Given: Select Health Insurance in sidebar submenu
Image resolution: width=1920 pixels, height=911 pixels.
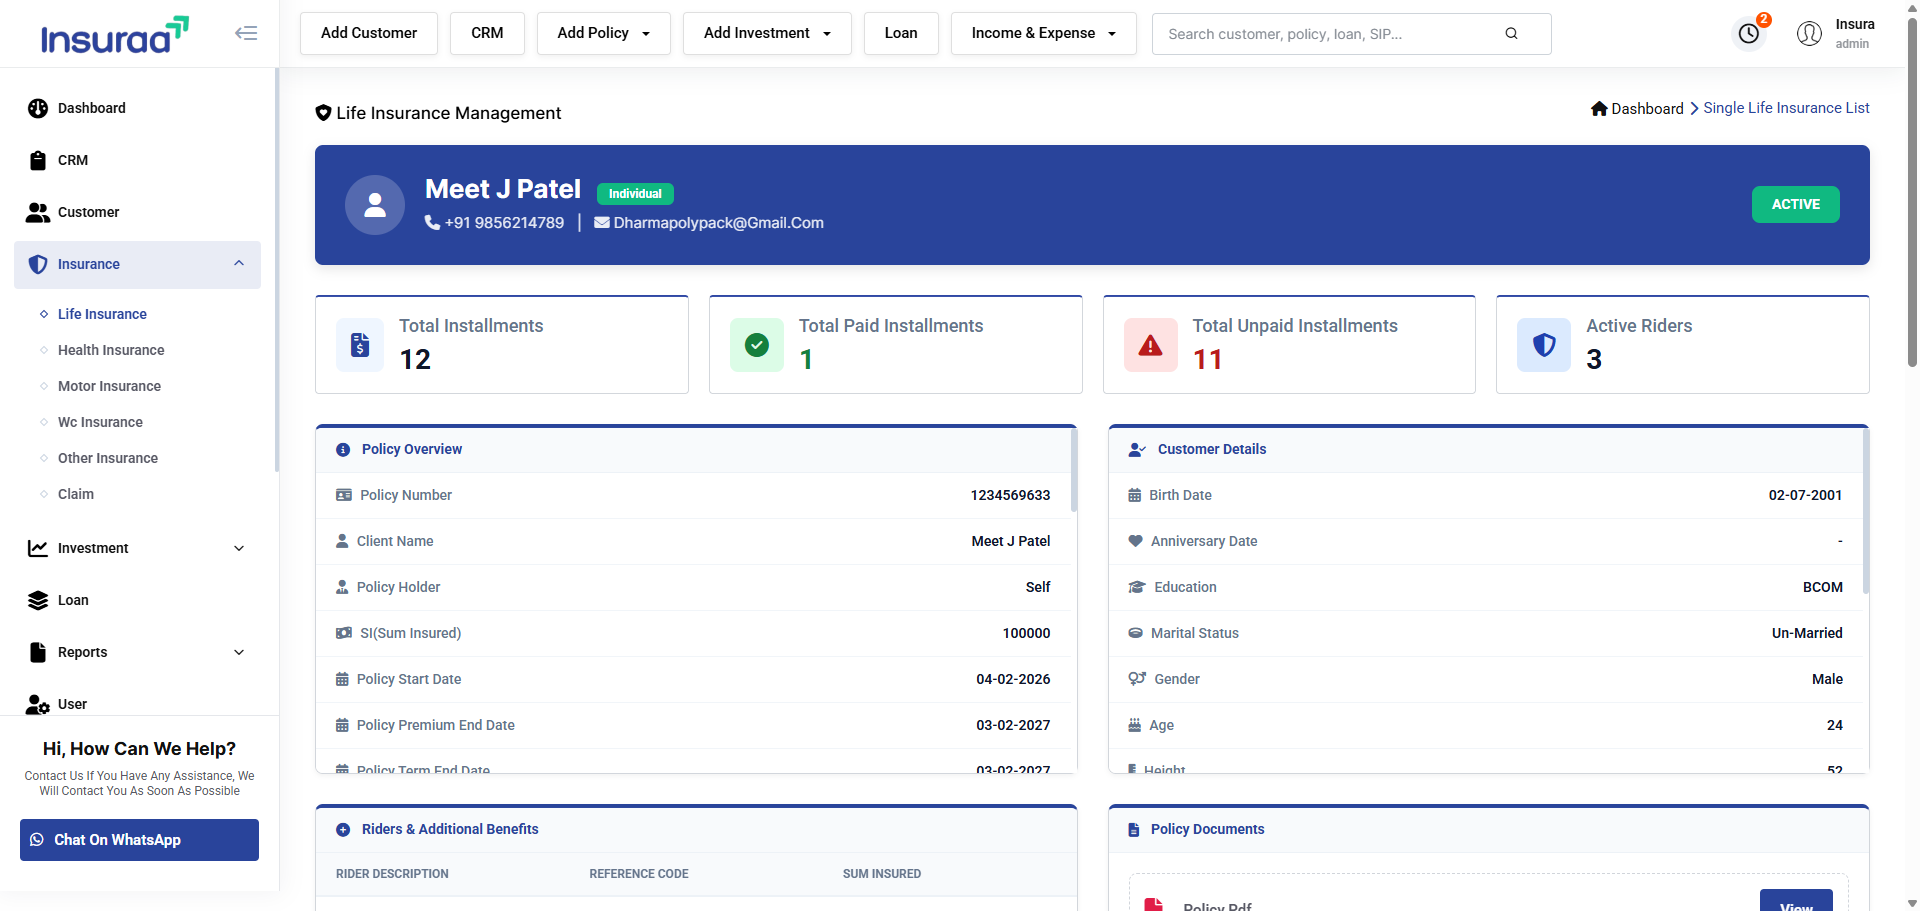Looking at the screenshot, I should [x=111, y=350].
